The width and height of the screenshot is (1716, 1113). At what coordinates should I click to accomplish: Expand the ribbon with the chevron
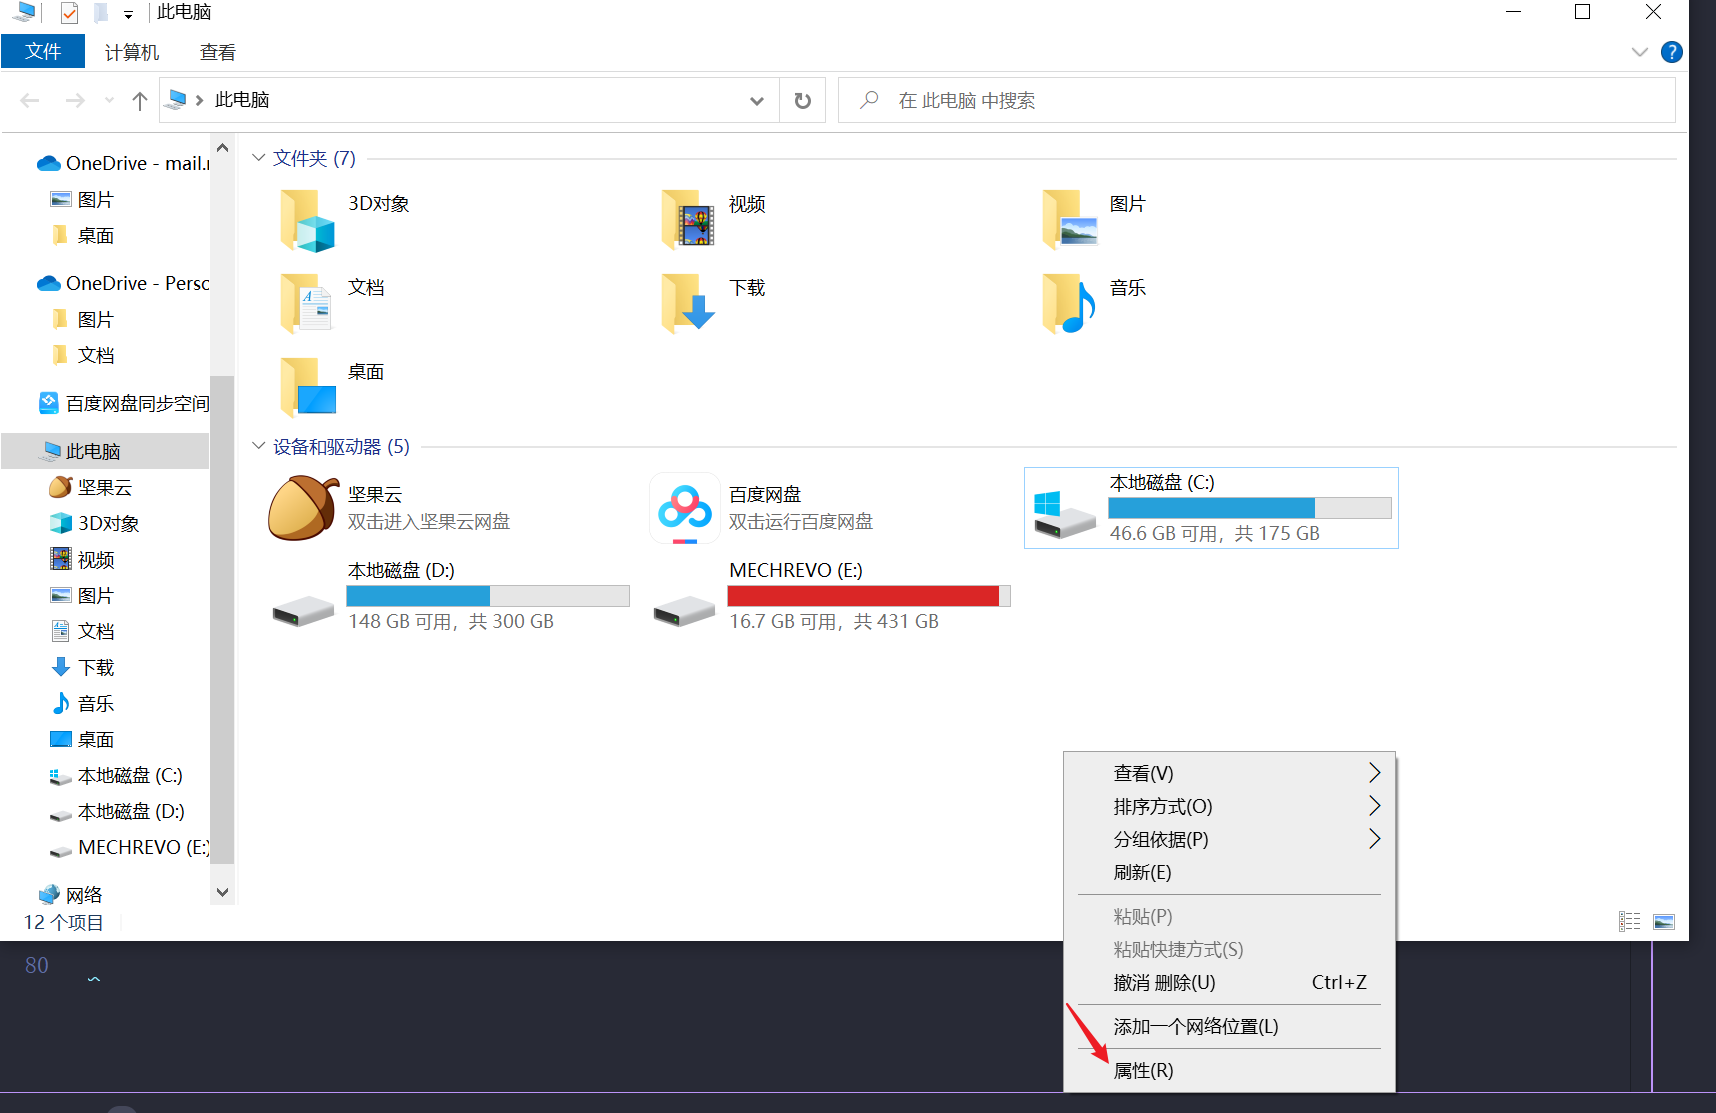point(1639,52)
